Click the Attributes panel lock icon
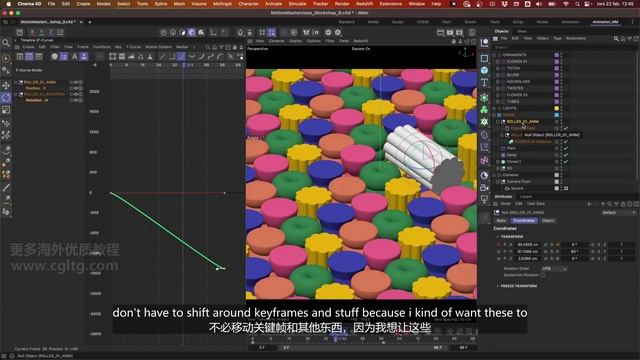This screenshot has height=360, width=640. pyautogui.click(x=623, y=204)
